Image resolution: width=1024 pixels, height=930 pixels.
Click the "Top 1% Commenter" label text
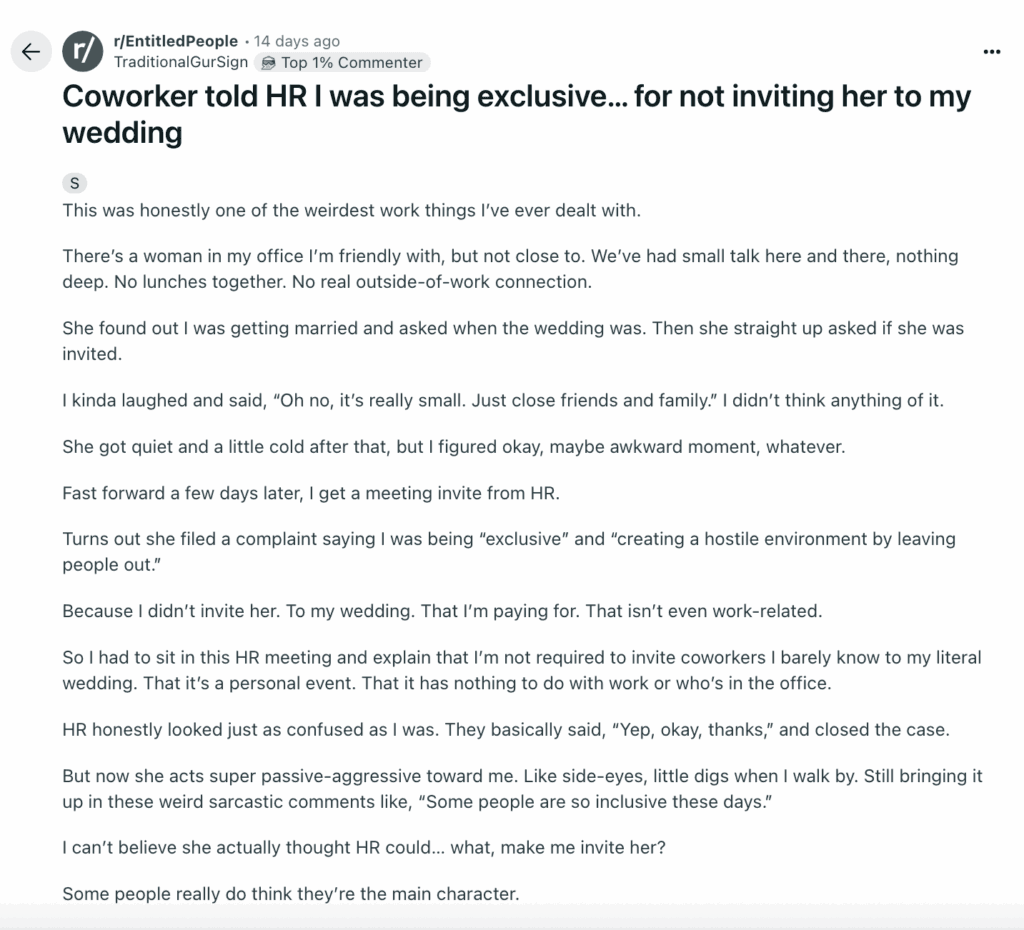[351, 63]
